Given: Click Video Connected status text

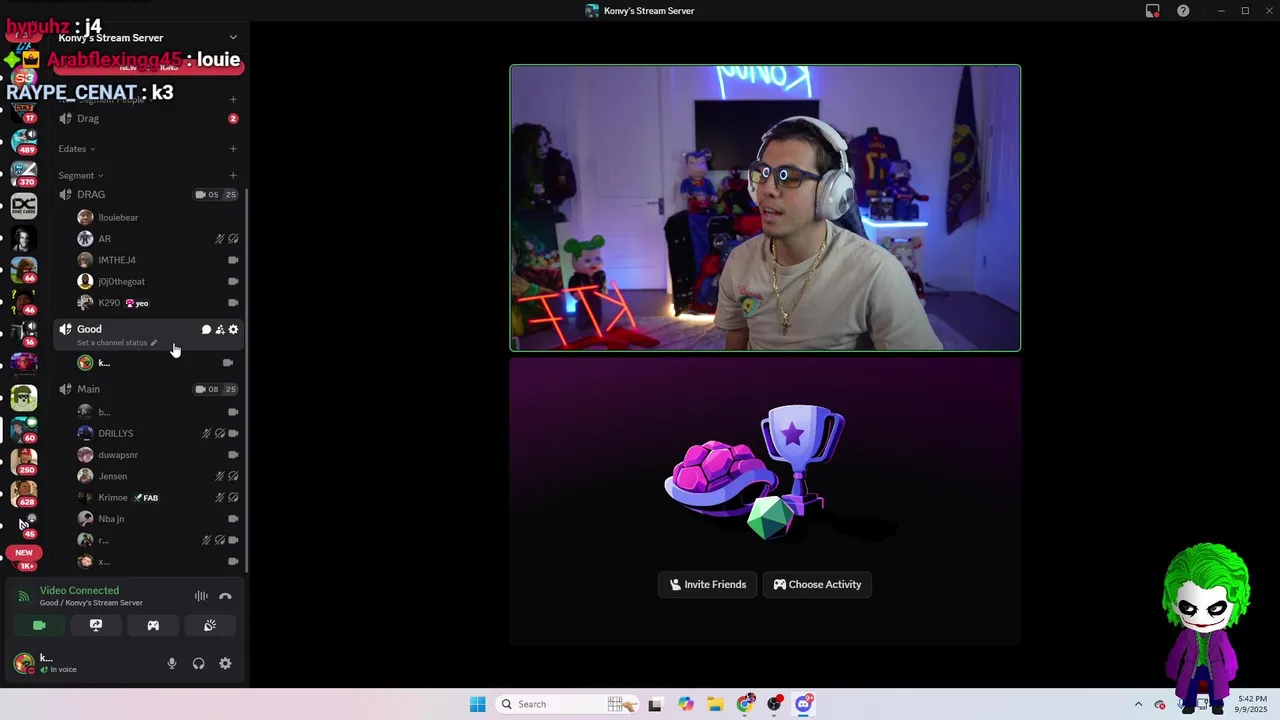Looking at the screenshot, I should (79, 591).
